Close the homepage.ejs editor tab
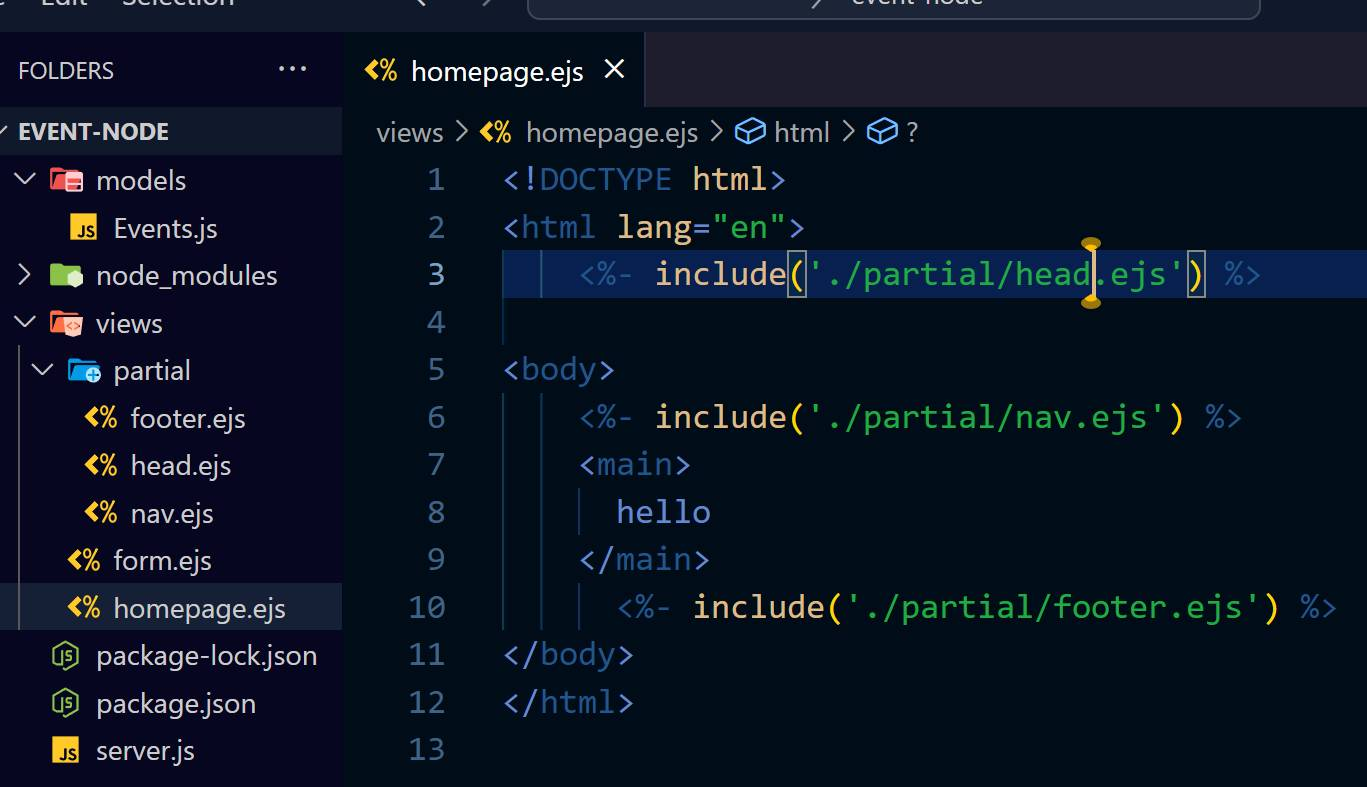This screenshot has height=787, width=1367. point(614,69)
